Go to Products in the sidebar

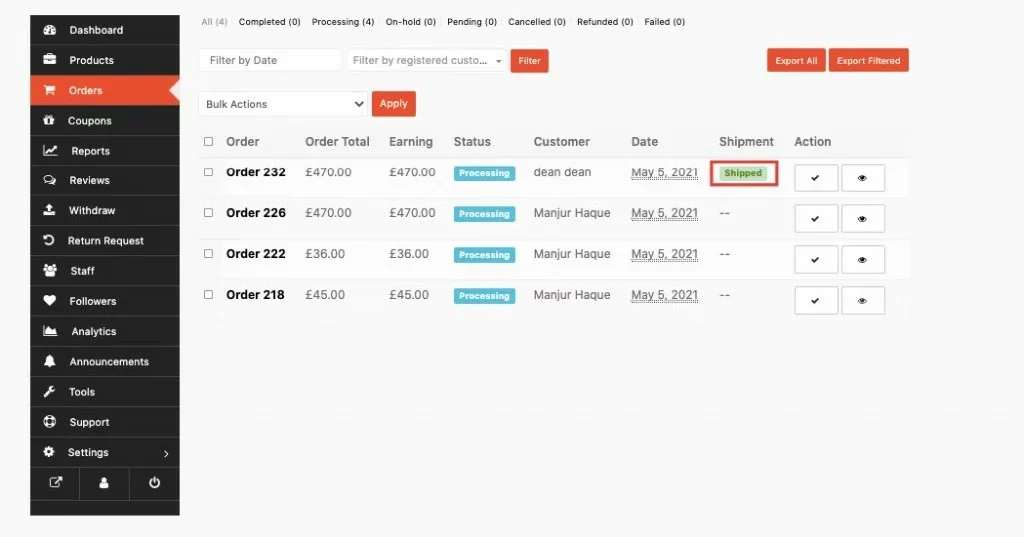pyautogui.click(x=104, y=60)
